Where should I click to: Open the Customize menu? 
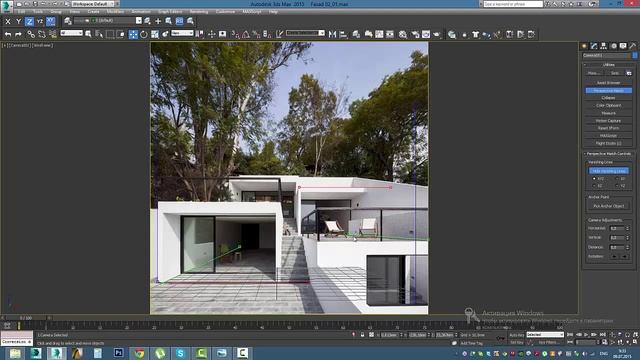coord(225,12)
